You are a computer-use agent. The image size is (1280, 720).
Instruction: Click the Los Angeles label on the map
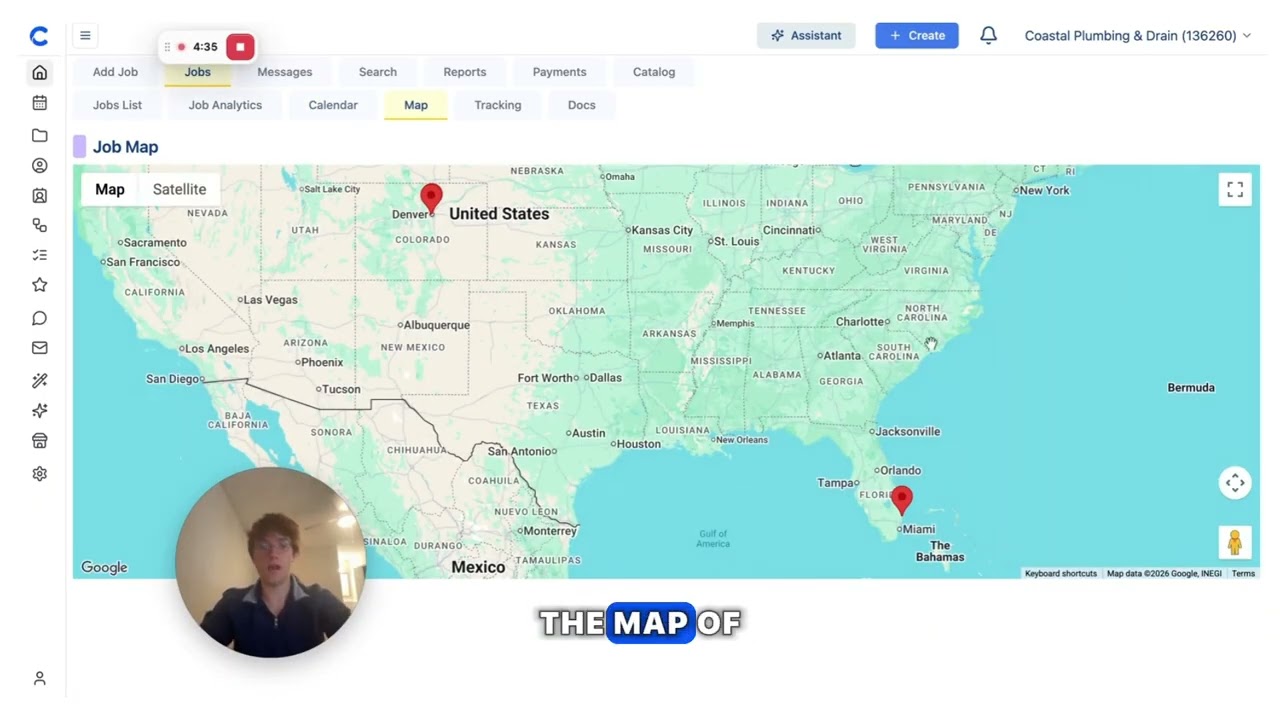pos(217,349)
